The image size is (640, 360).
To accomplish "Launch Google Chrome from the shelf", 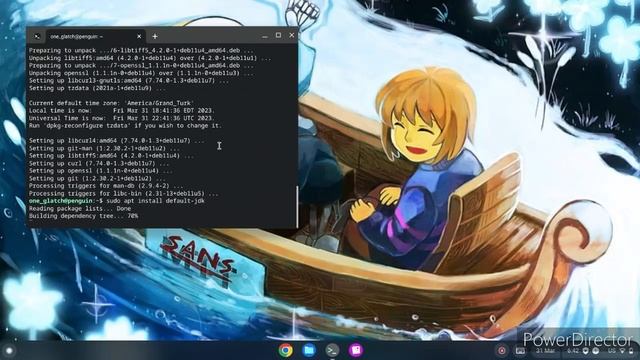I will pos(285,350).
